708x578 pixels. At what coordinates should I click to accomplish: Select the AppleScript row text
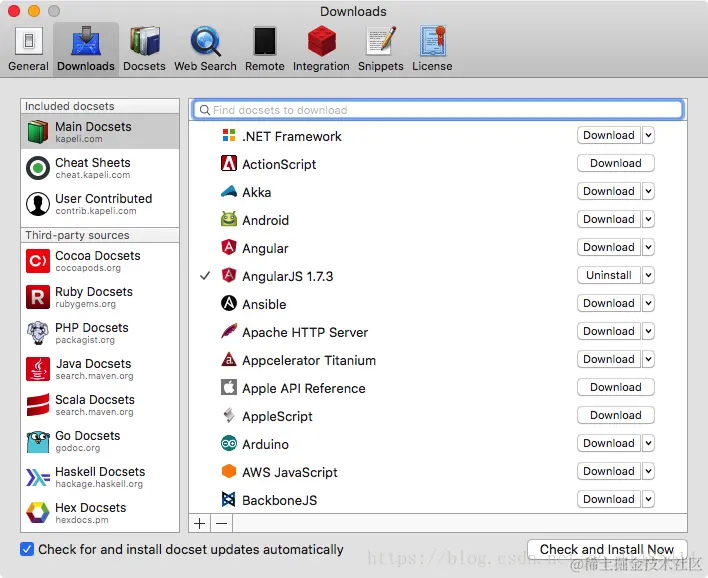click(x=277, y=416)
